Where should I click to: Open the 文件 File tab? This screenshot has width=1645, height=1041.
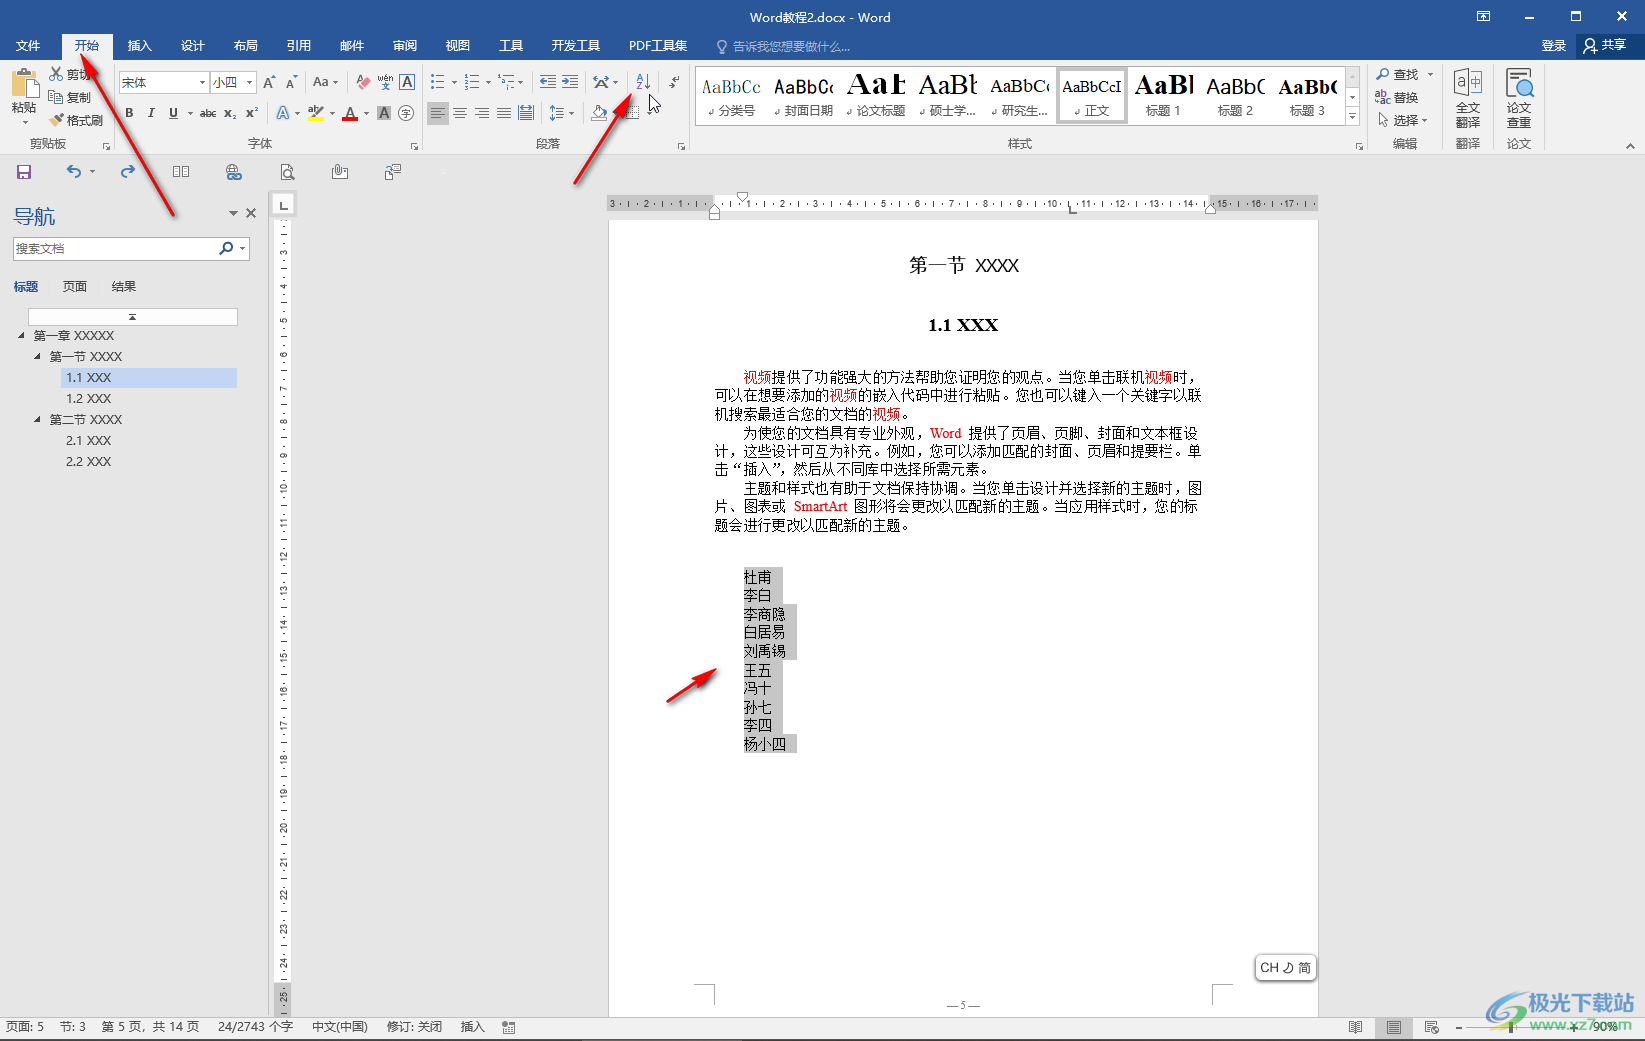(28, 46)
